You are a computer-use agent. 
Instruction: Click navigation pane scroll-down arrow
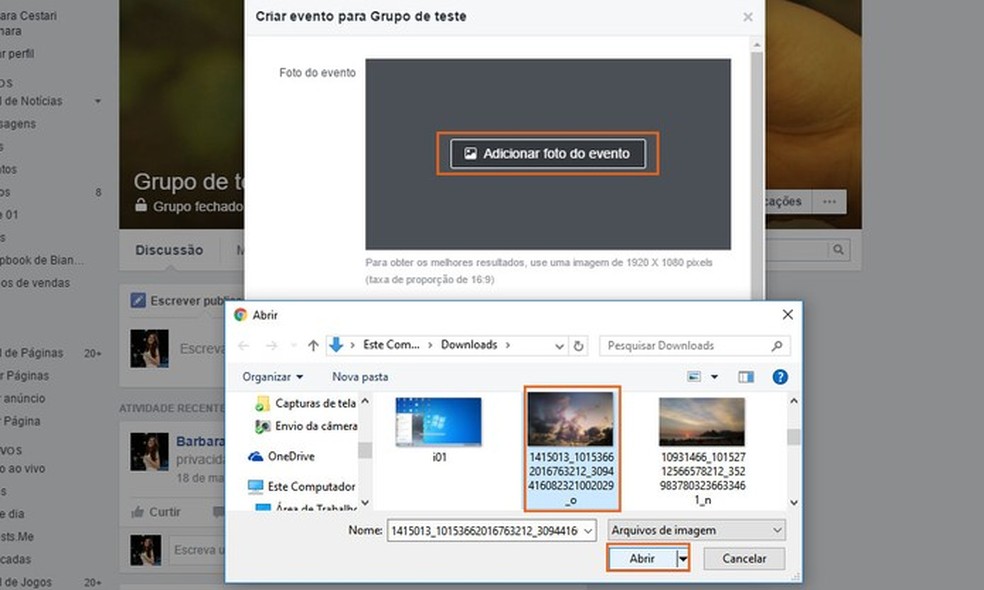point(365,503)
